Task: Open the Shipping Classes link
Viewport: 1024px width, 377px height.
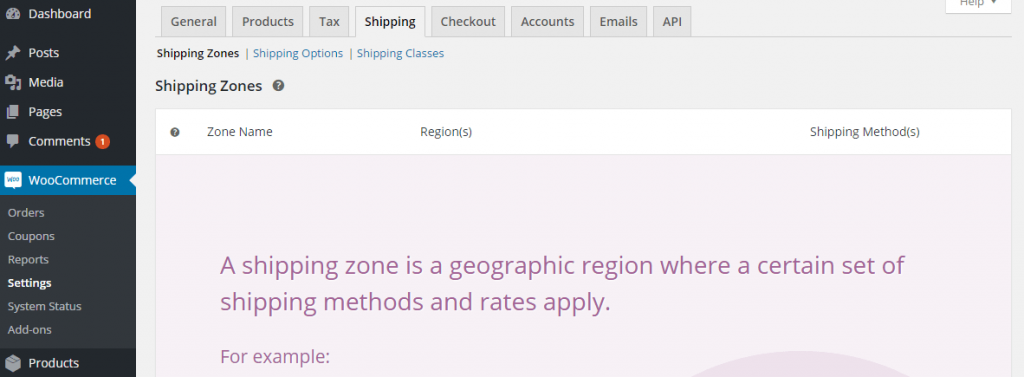Action: tap(400, 54)
